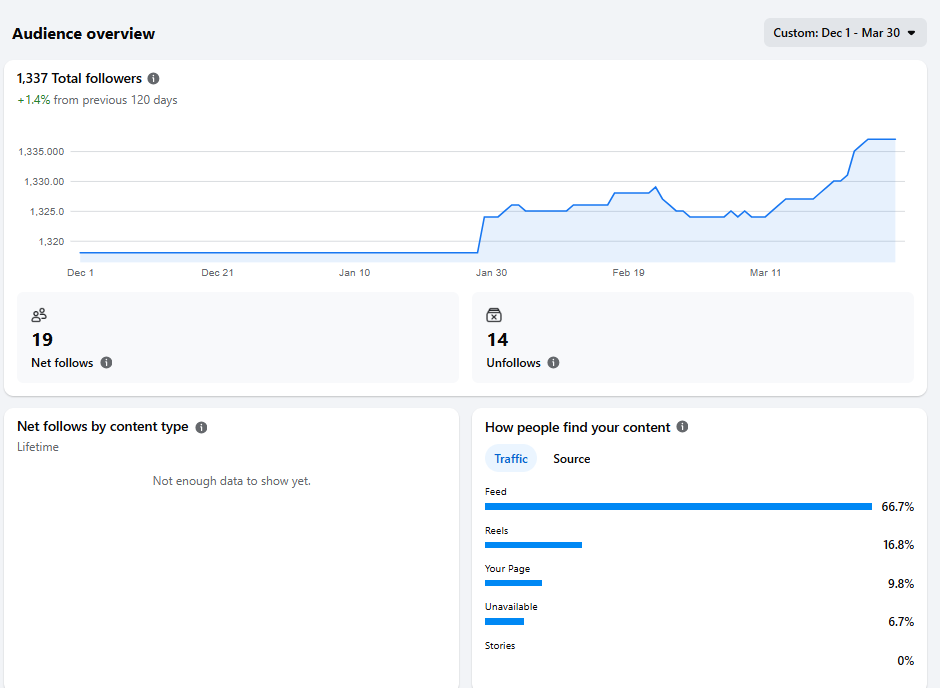The image size is (940, 688).
Task: Open info tooltip for Net follows by content type
Action: point(201,426)
